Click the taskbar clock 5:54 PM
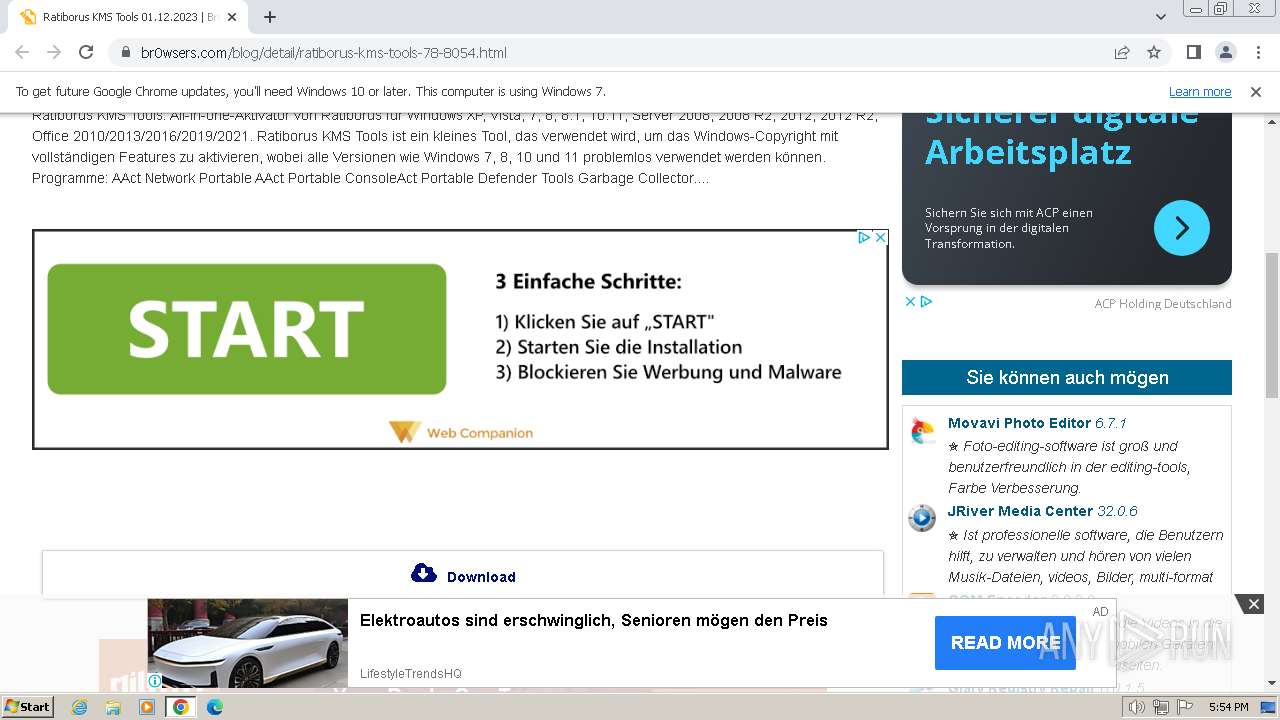The image size is (1280, 720). pyautogui.click(x=1228, y=707)
